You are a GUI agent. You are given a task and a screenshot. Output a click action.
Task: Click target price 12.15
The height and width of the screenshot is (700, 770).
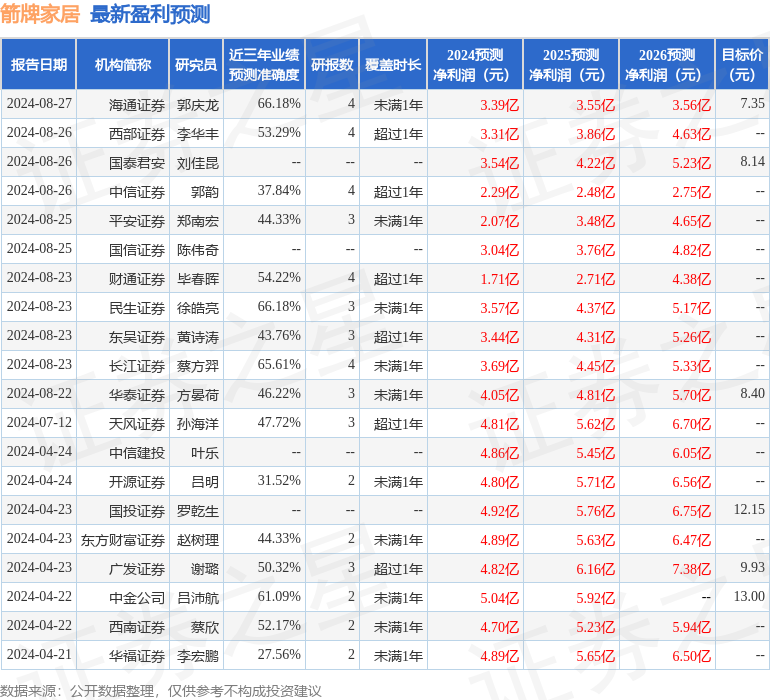(x=749, y=509)
